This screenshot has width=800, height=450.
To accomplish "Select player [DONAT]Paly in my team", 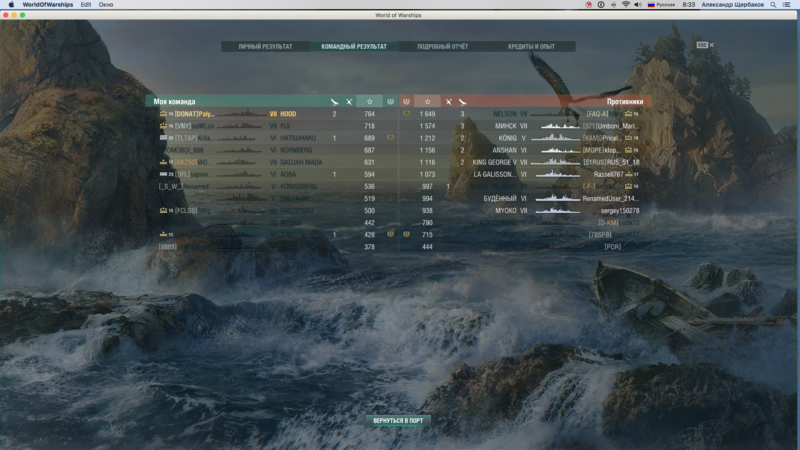I will (194, 114).
